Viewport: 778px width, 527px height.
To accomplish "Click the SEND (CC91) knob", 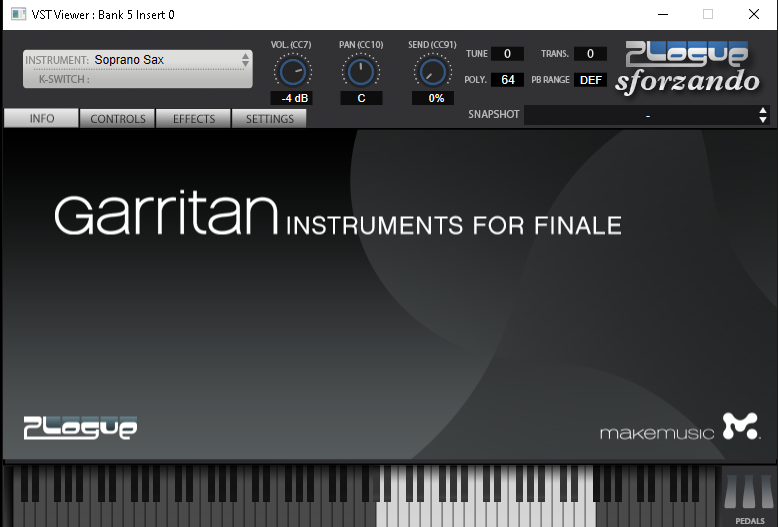I will click(432, 71).
